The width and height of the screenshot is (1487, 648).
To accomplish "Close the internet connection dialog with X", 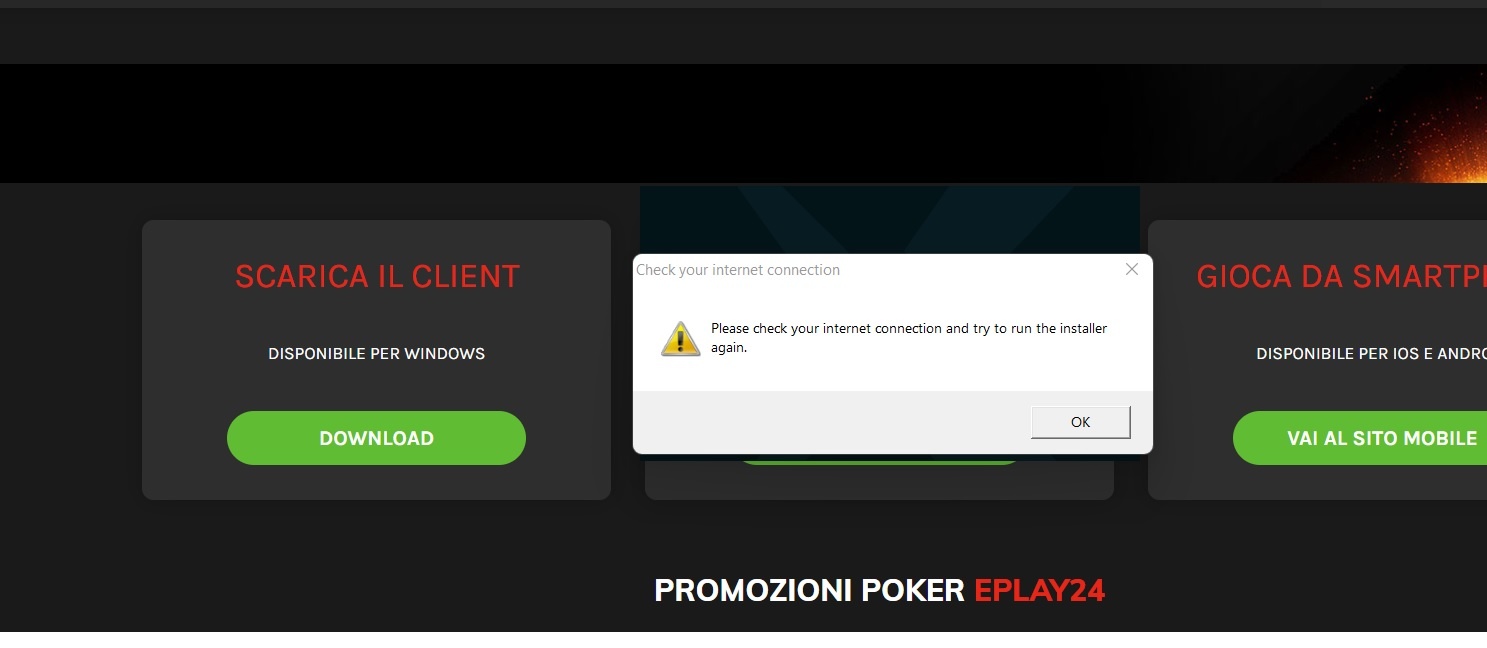I will [1132, 269].
